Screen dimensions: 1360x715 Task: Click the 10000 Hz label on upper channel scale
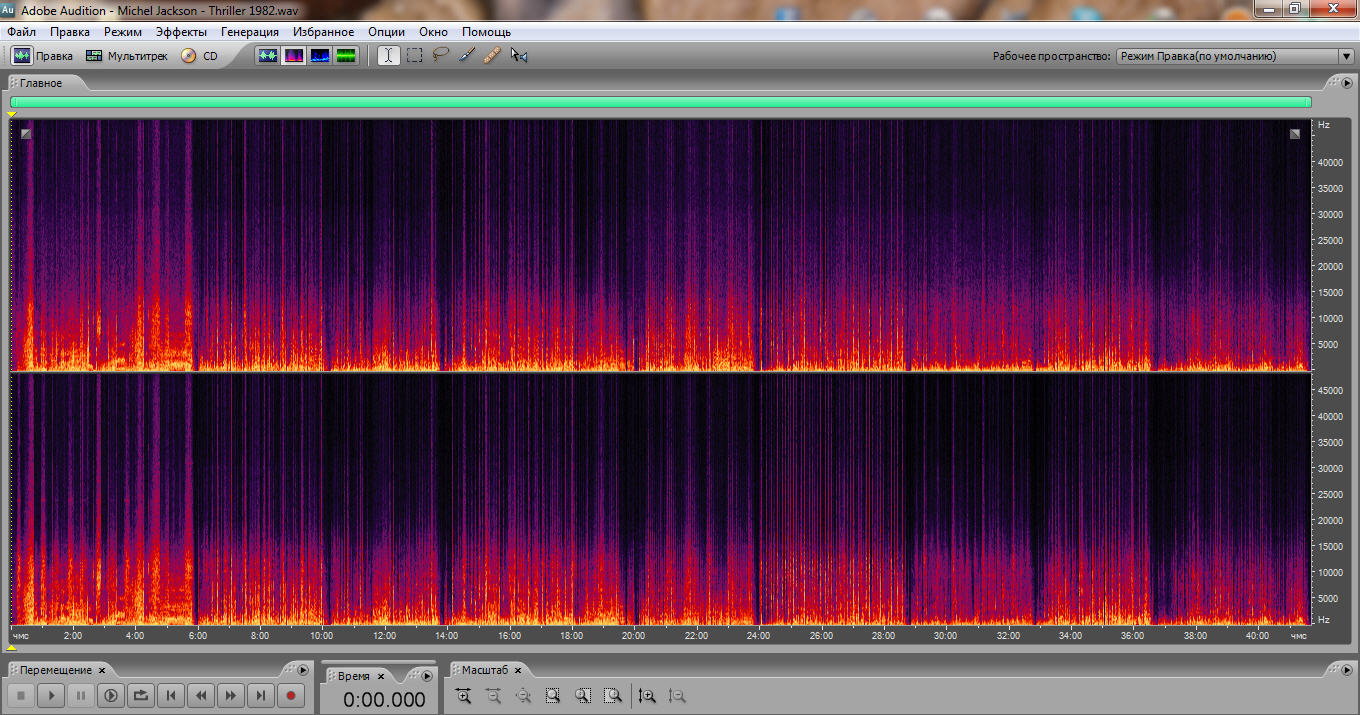pos(1332,318)
